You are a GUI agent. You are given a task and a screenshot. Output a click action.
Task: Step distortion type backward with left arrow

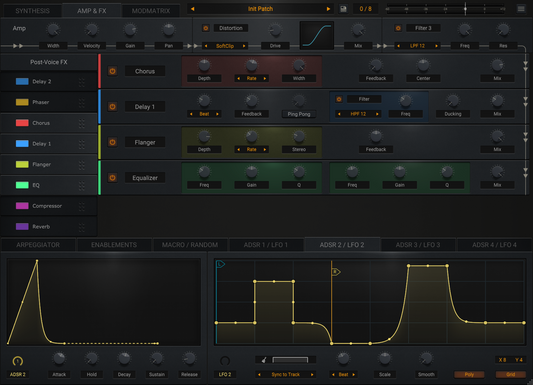point(206,46)
